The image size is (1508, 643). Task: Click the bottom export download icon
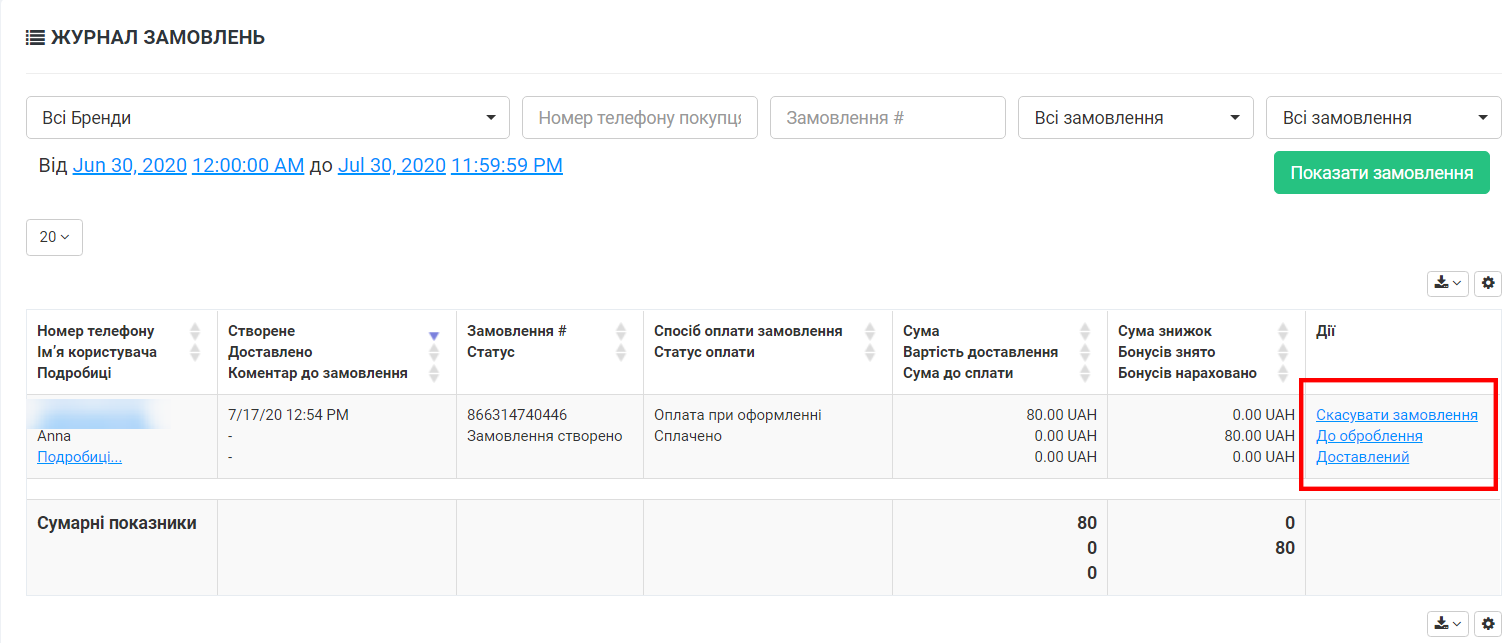1447,624
